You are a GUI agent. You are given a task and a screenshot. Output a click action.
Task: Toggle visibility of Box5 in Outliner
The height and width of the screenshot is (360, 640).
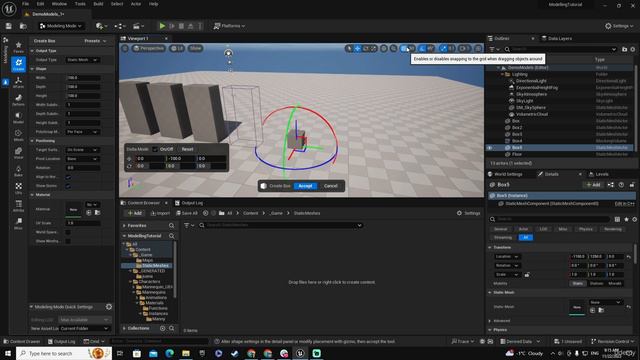tap(490, 148)
